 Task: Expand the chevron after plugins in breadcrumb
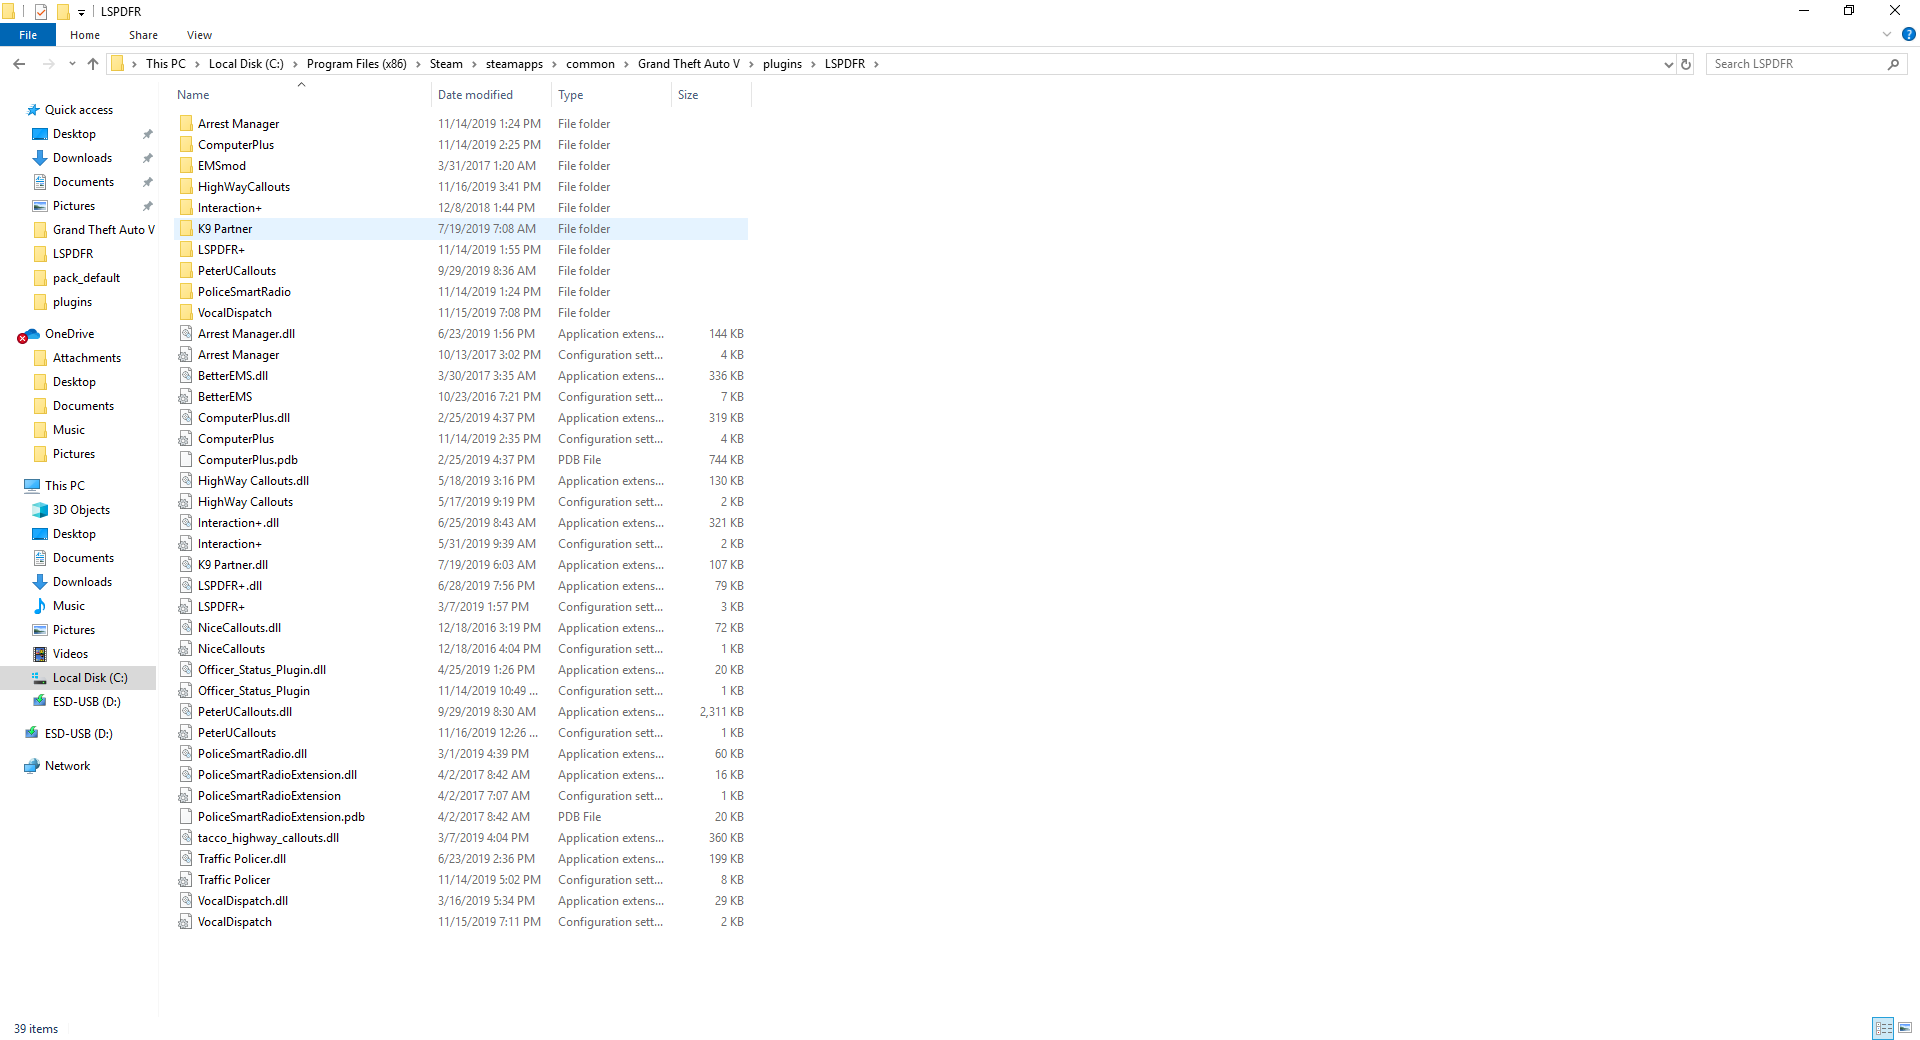pos(814,64)
